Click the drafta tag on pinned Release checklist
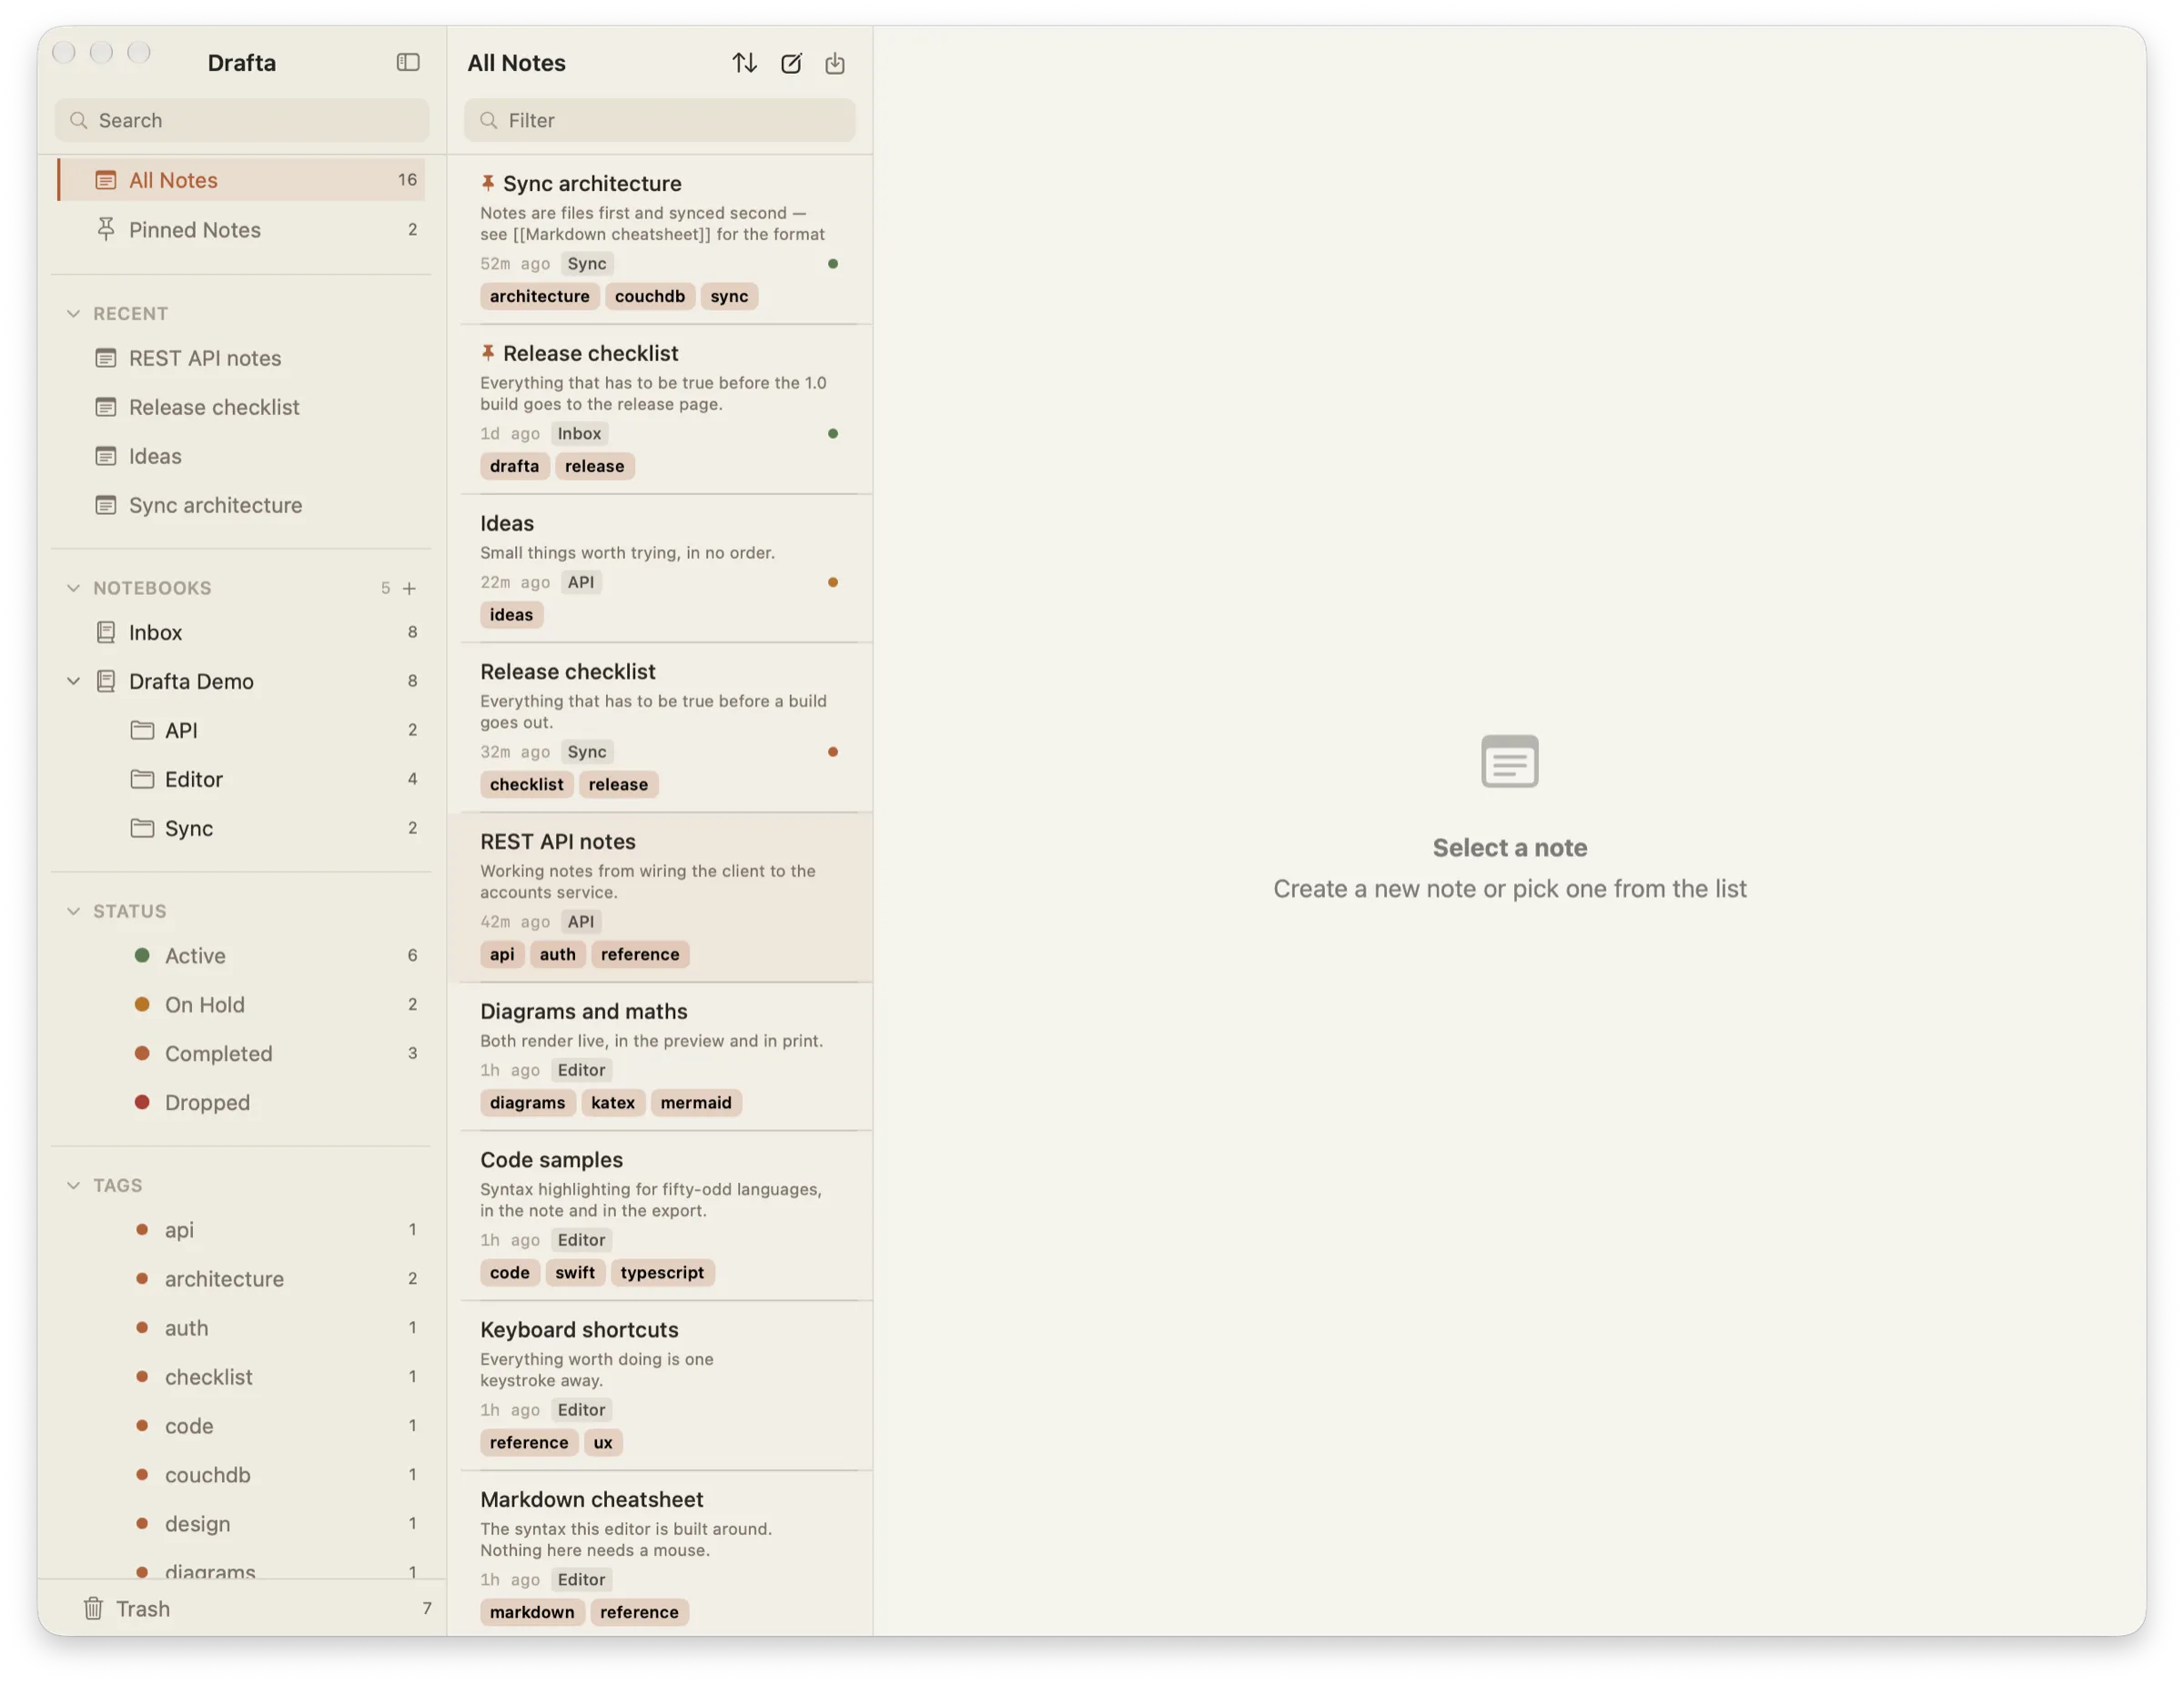The image size is (2184, 1685). [x=515, y=466]
